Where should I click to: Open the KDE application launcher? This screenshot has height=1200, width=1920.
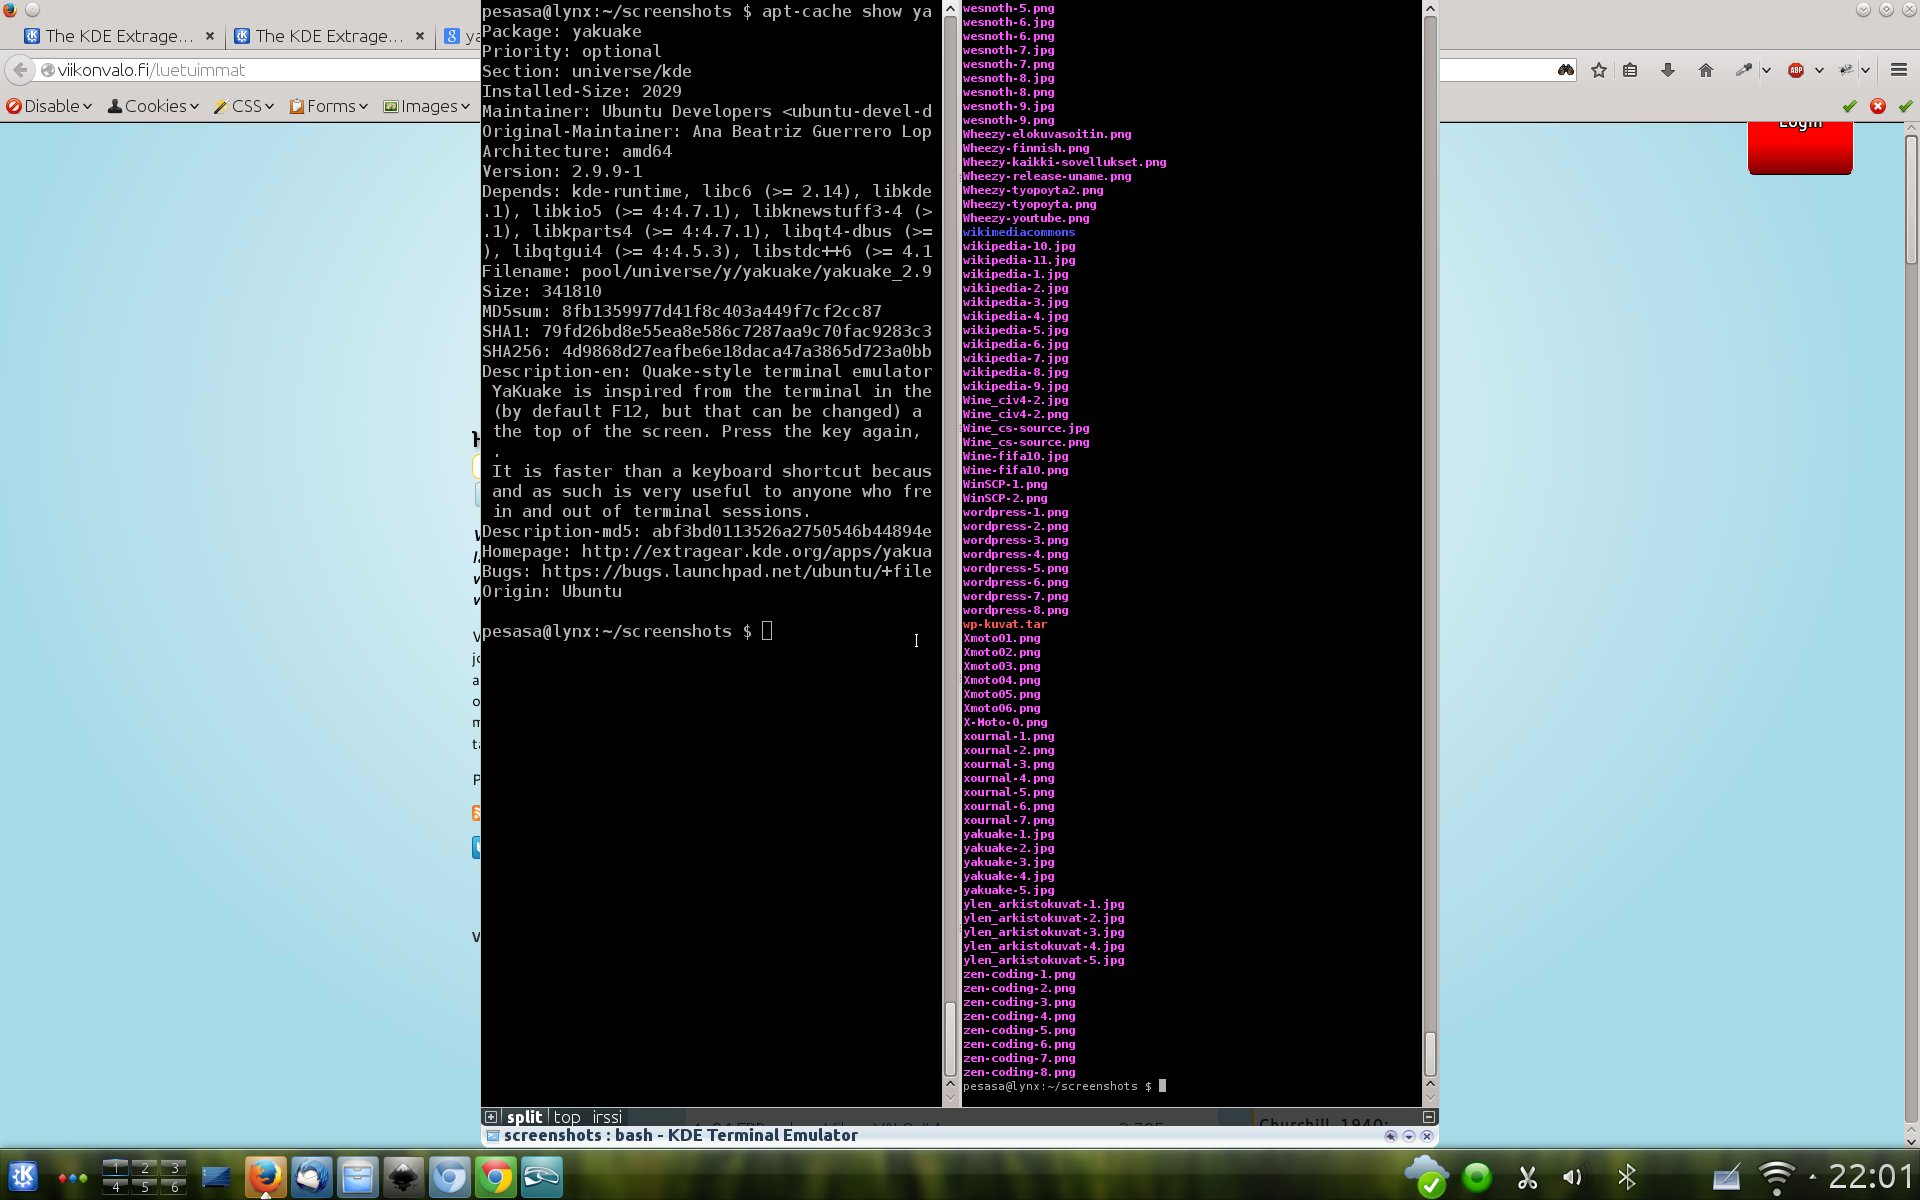23,1177
